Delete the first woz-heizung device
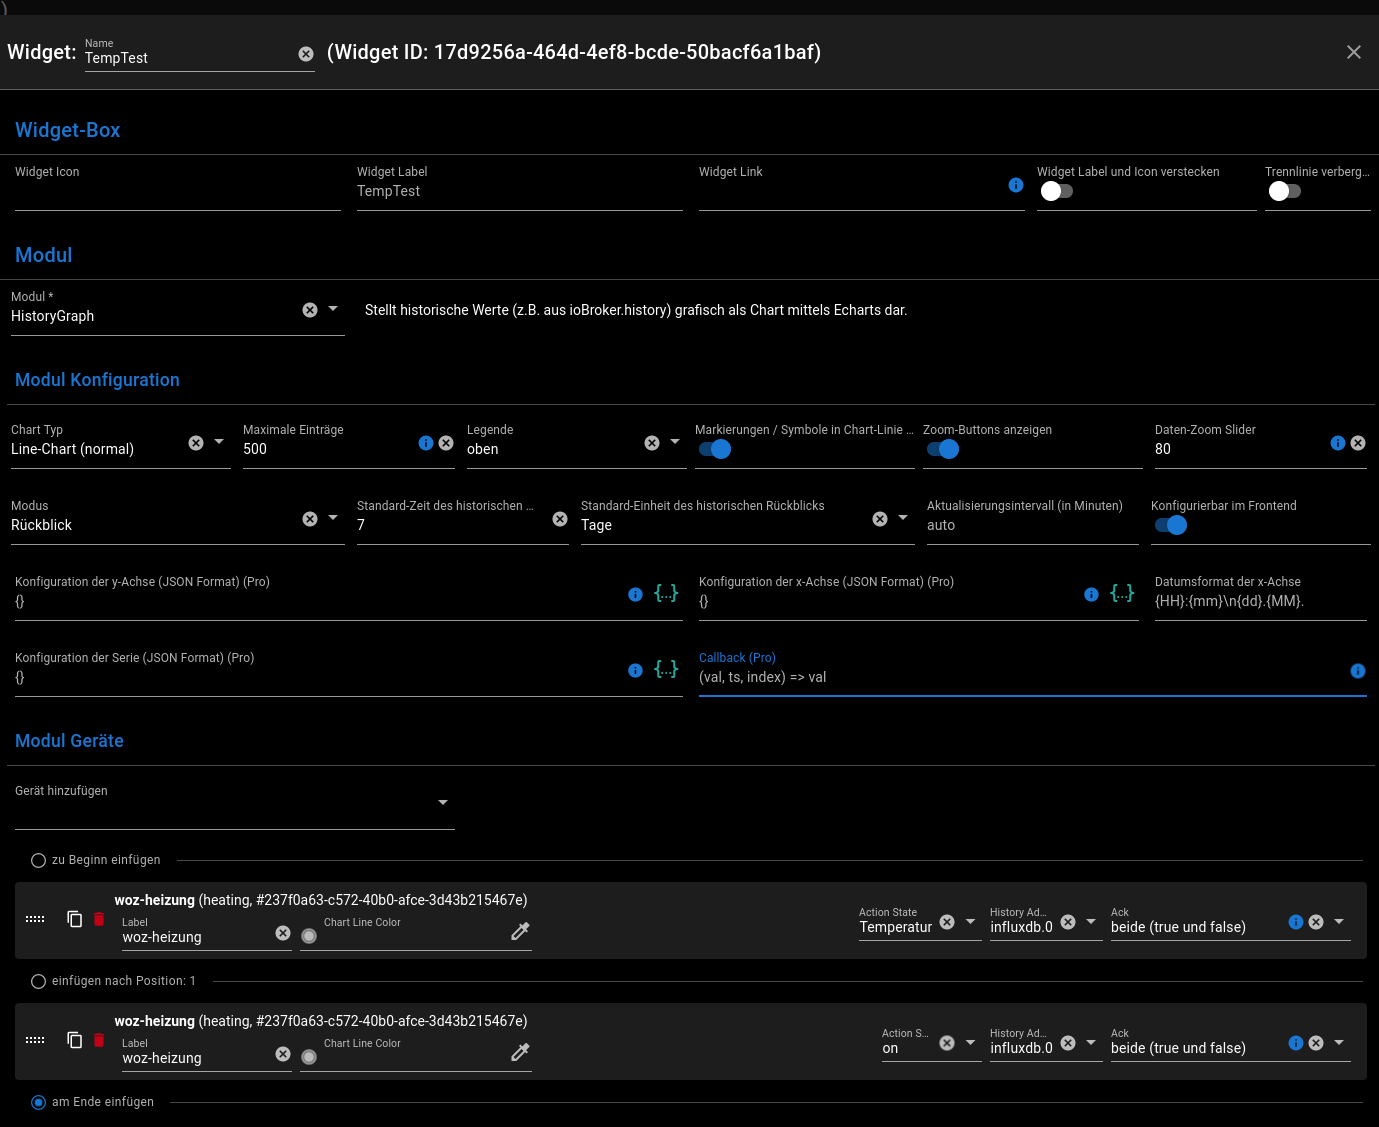The height and width of the screenshot is (1127, 1379). pyautogui.click(x=99, y=919)
